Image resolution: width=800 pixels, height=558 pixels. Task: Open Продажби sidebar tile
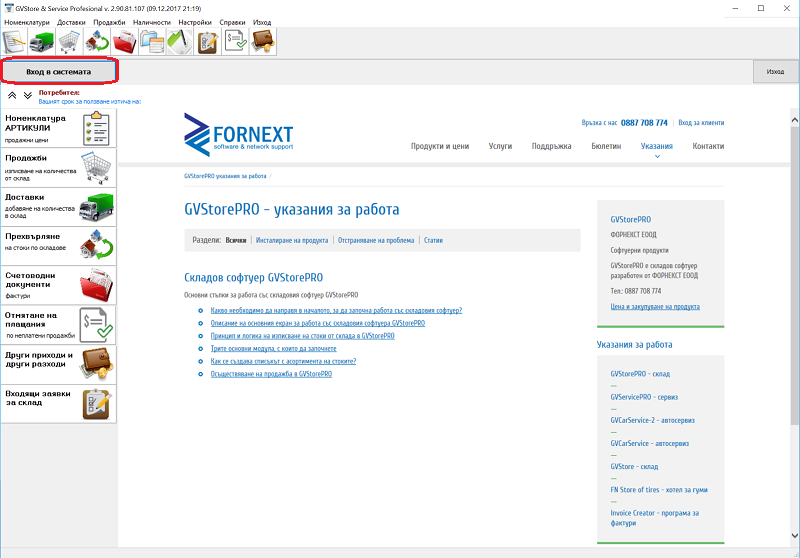(x=59, y=168)
